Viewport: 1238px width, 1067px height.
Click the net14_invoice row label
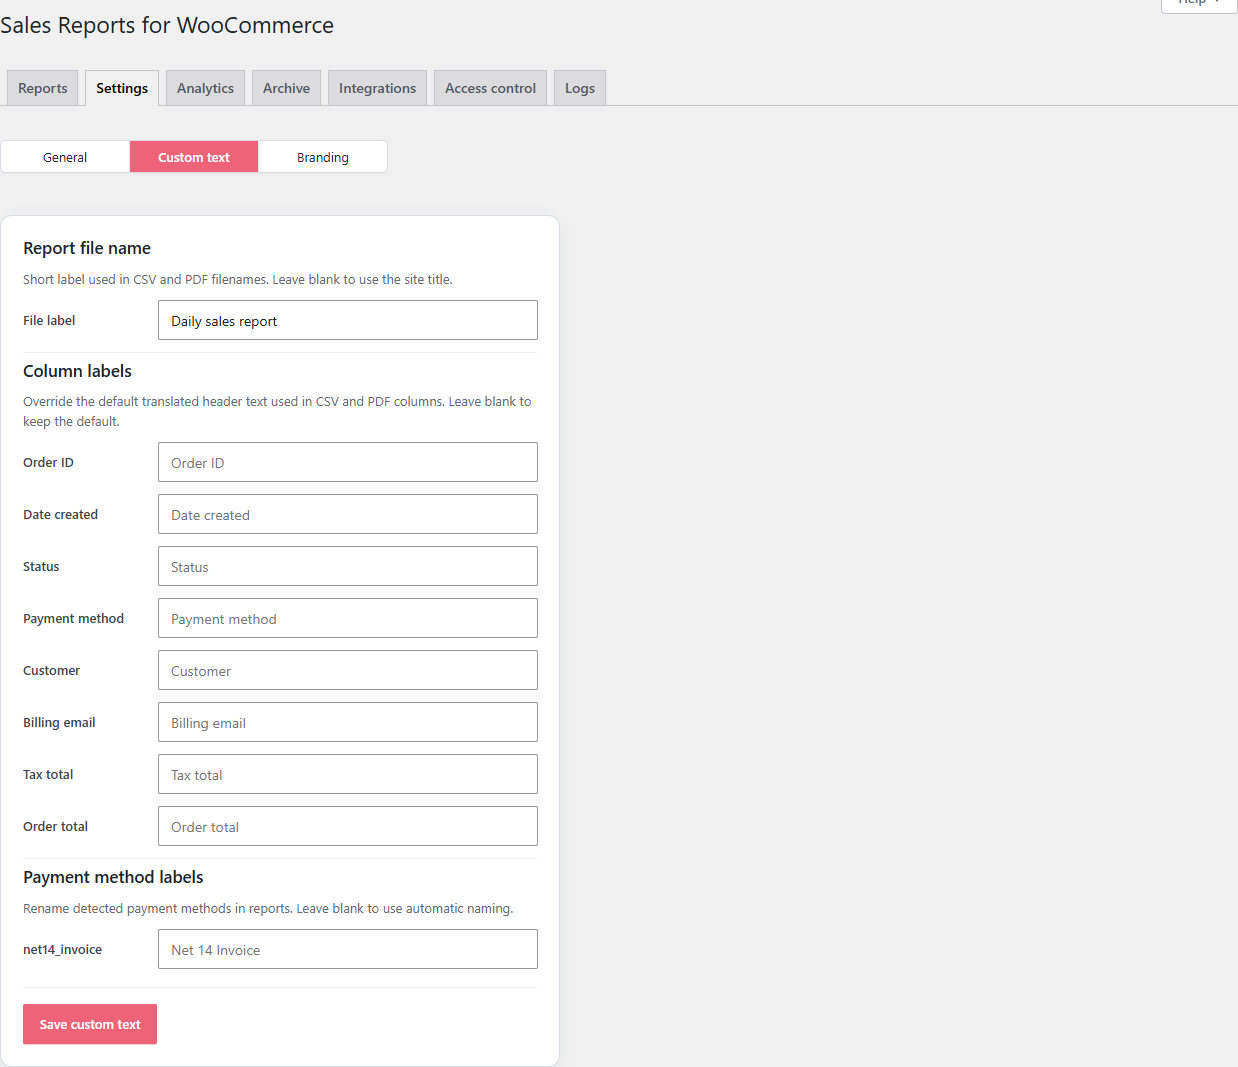coord(62,950)
